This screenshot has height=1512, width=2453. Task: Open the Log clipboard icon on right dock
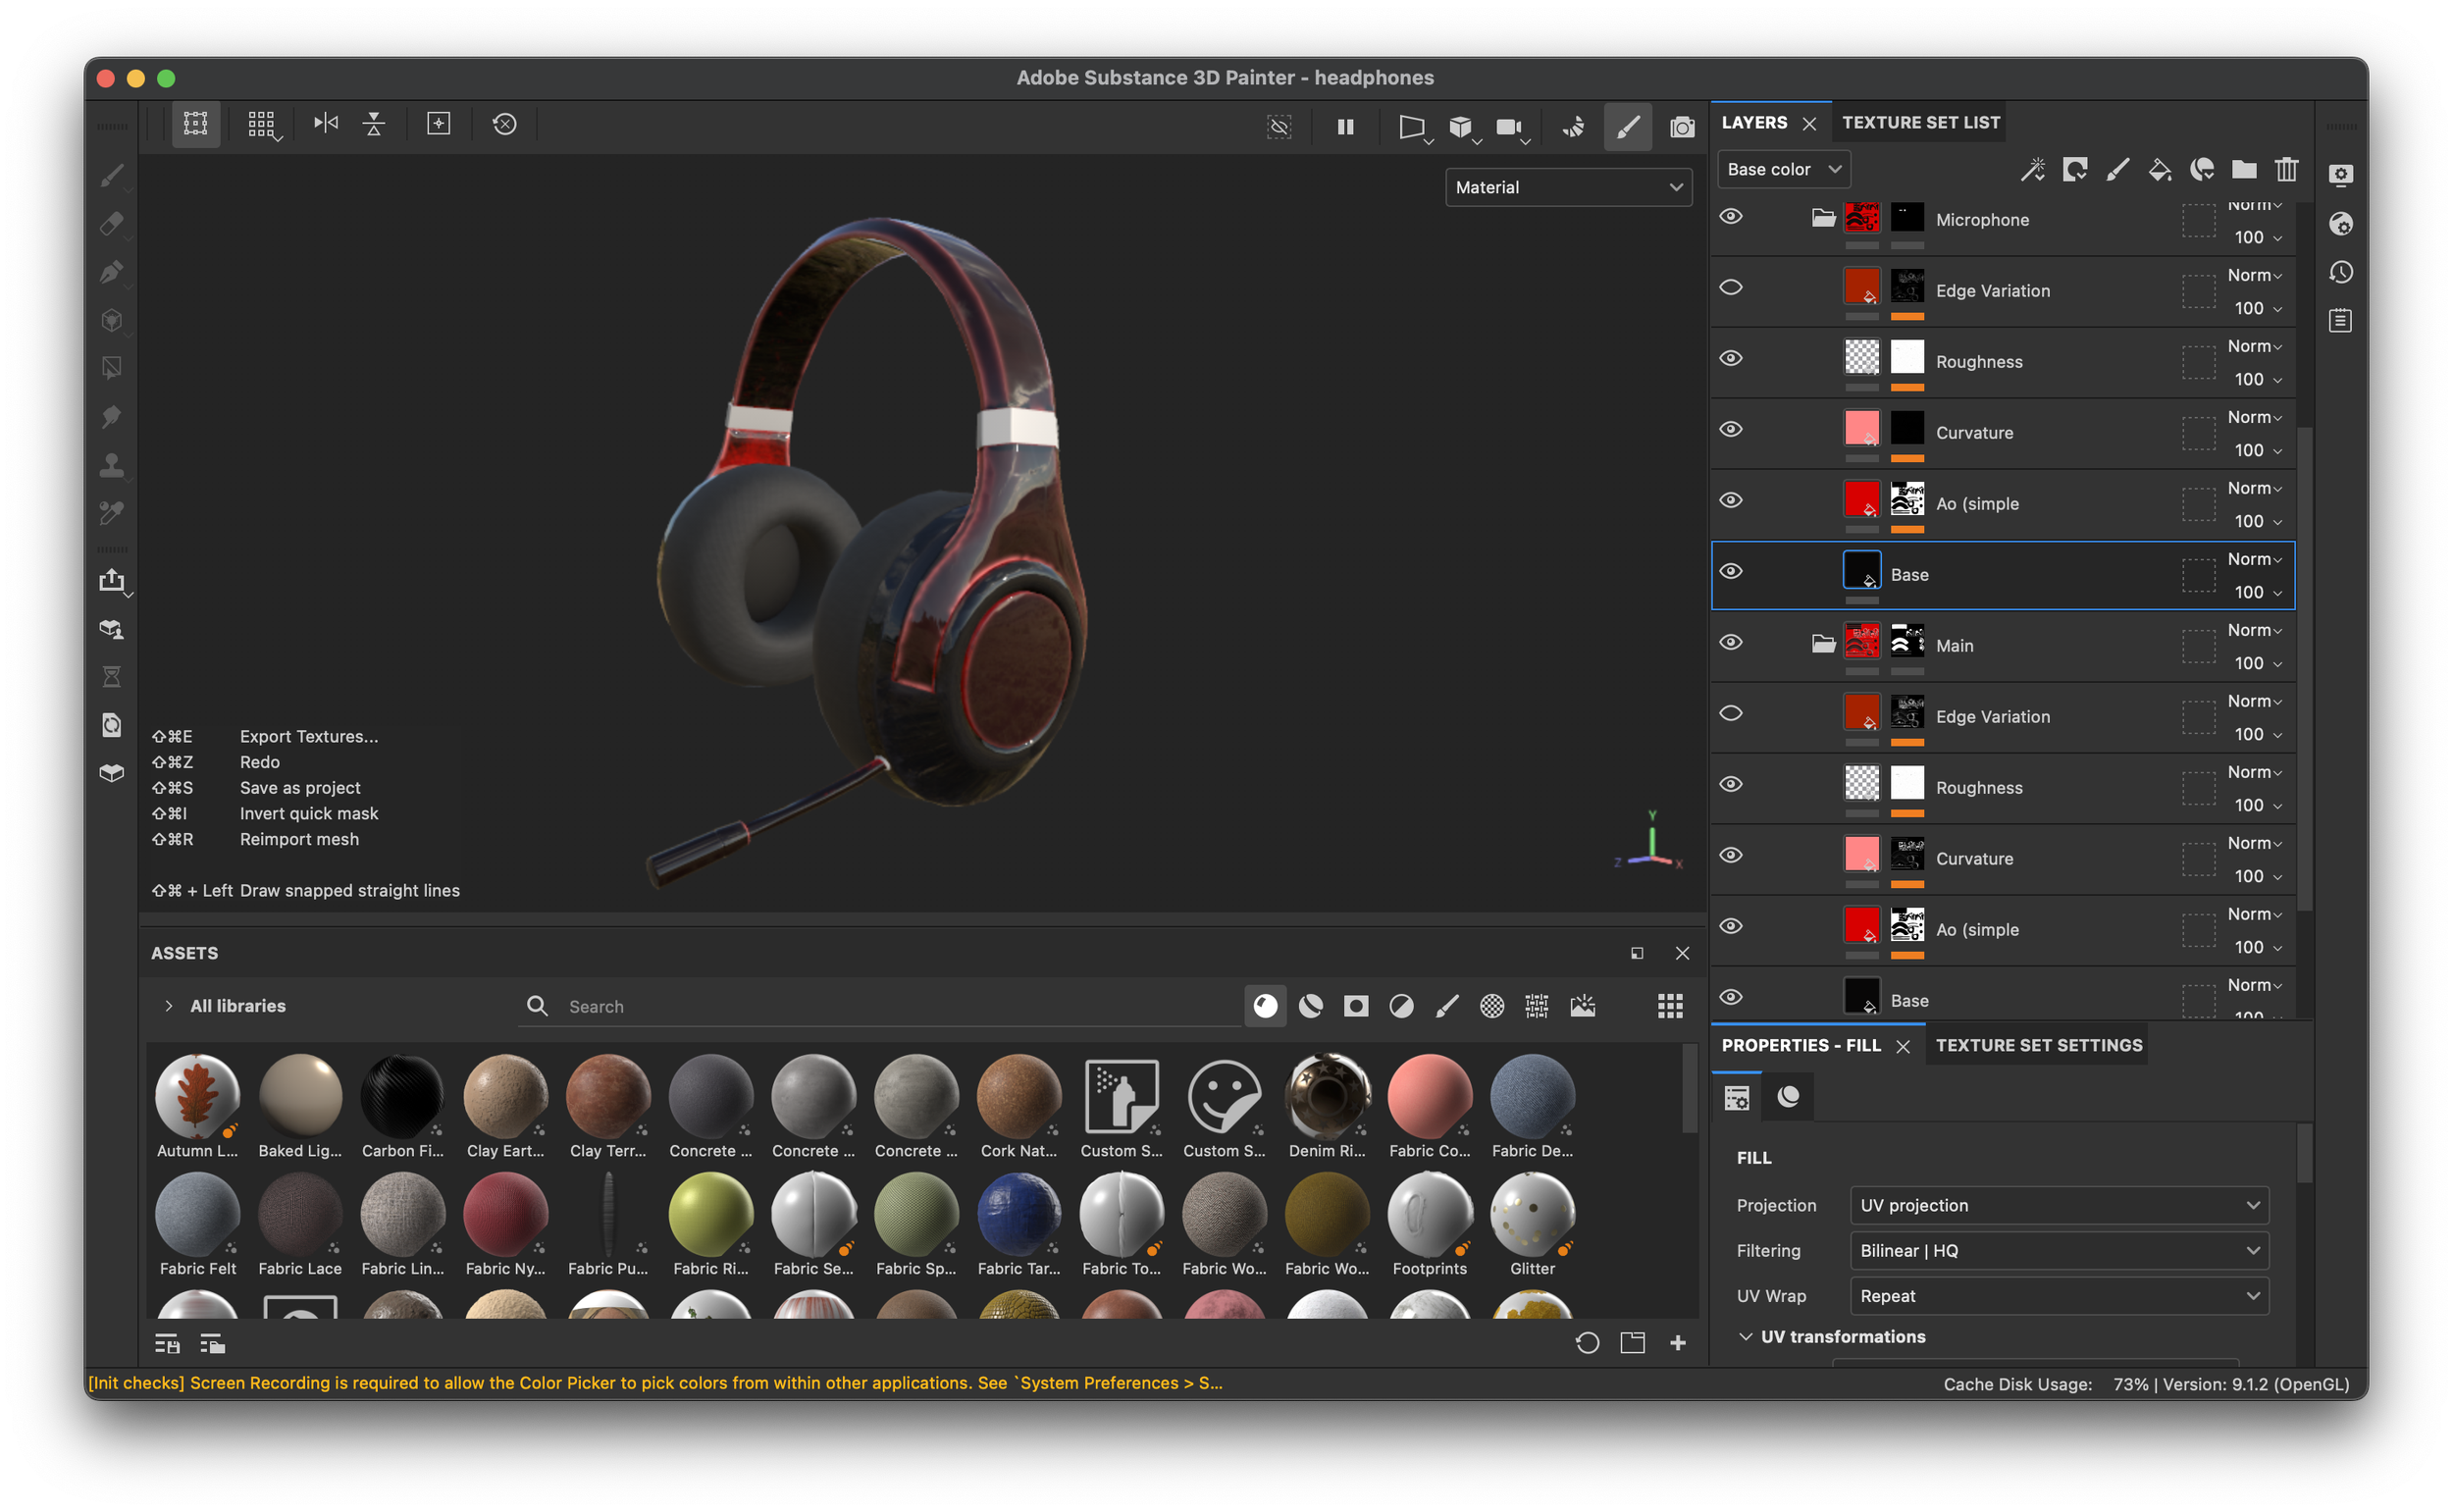(x=2340, y=320)
